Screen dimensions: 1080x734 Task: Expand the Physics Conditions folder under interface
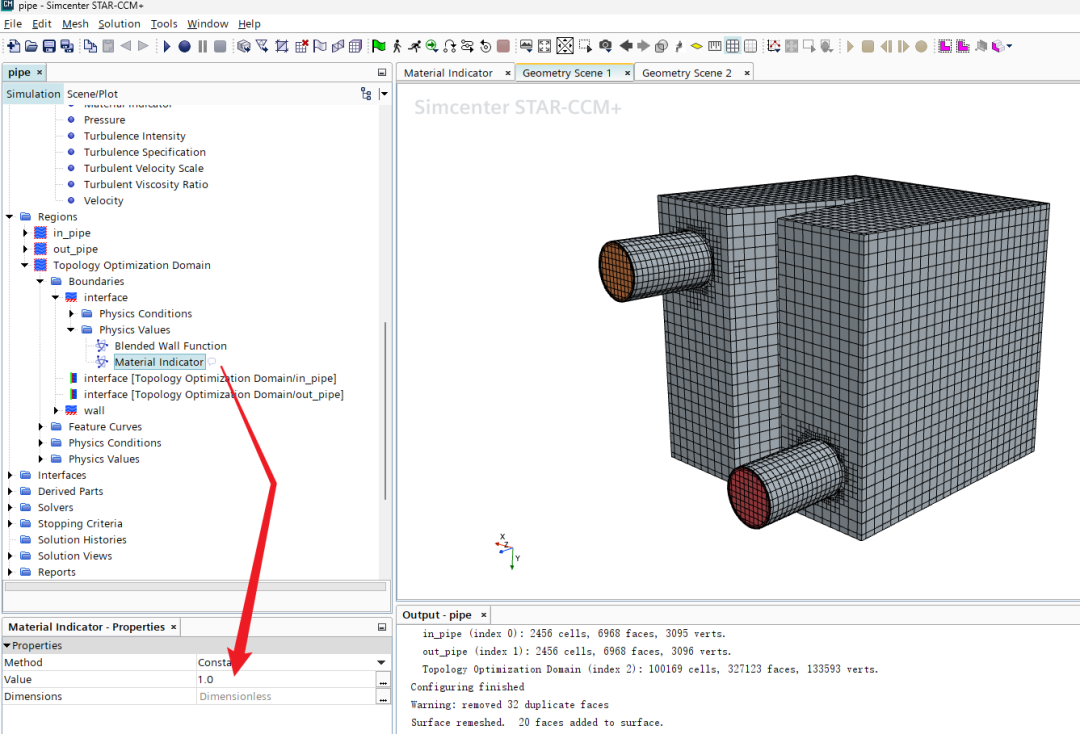pyautogui.click(x=71, y=313)
